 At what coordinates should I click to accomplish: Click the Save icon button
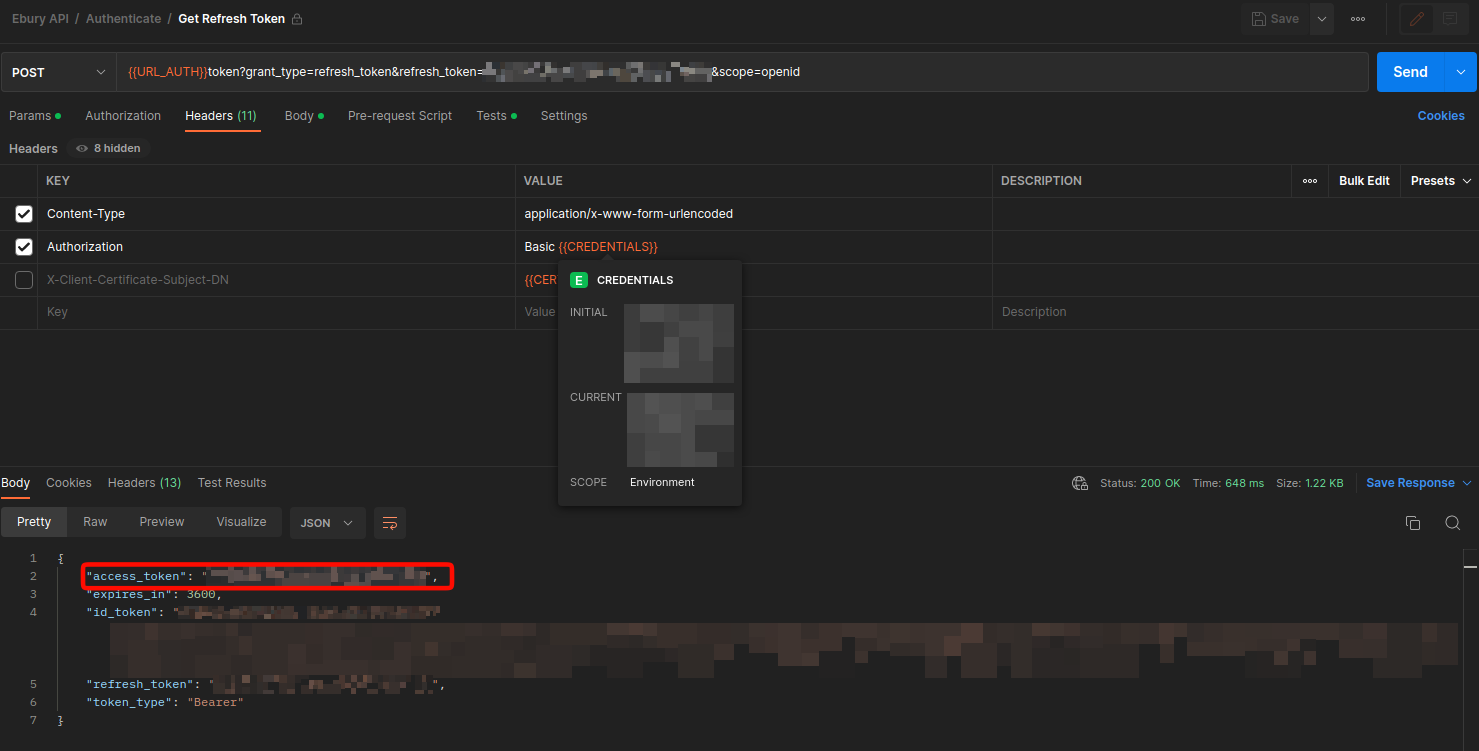(1275, 19)
